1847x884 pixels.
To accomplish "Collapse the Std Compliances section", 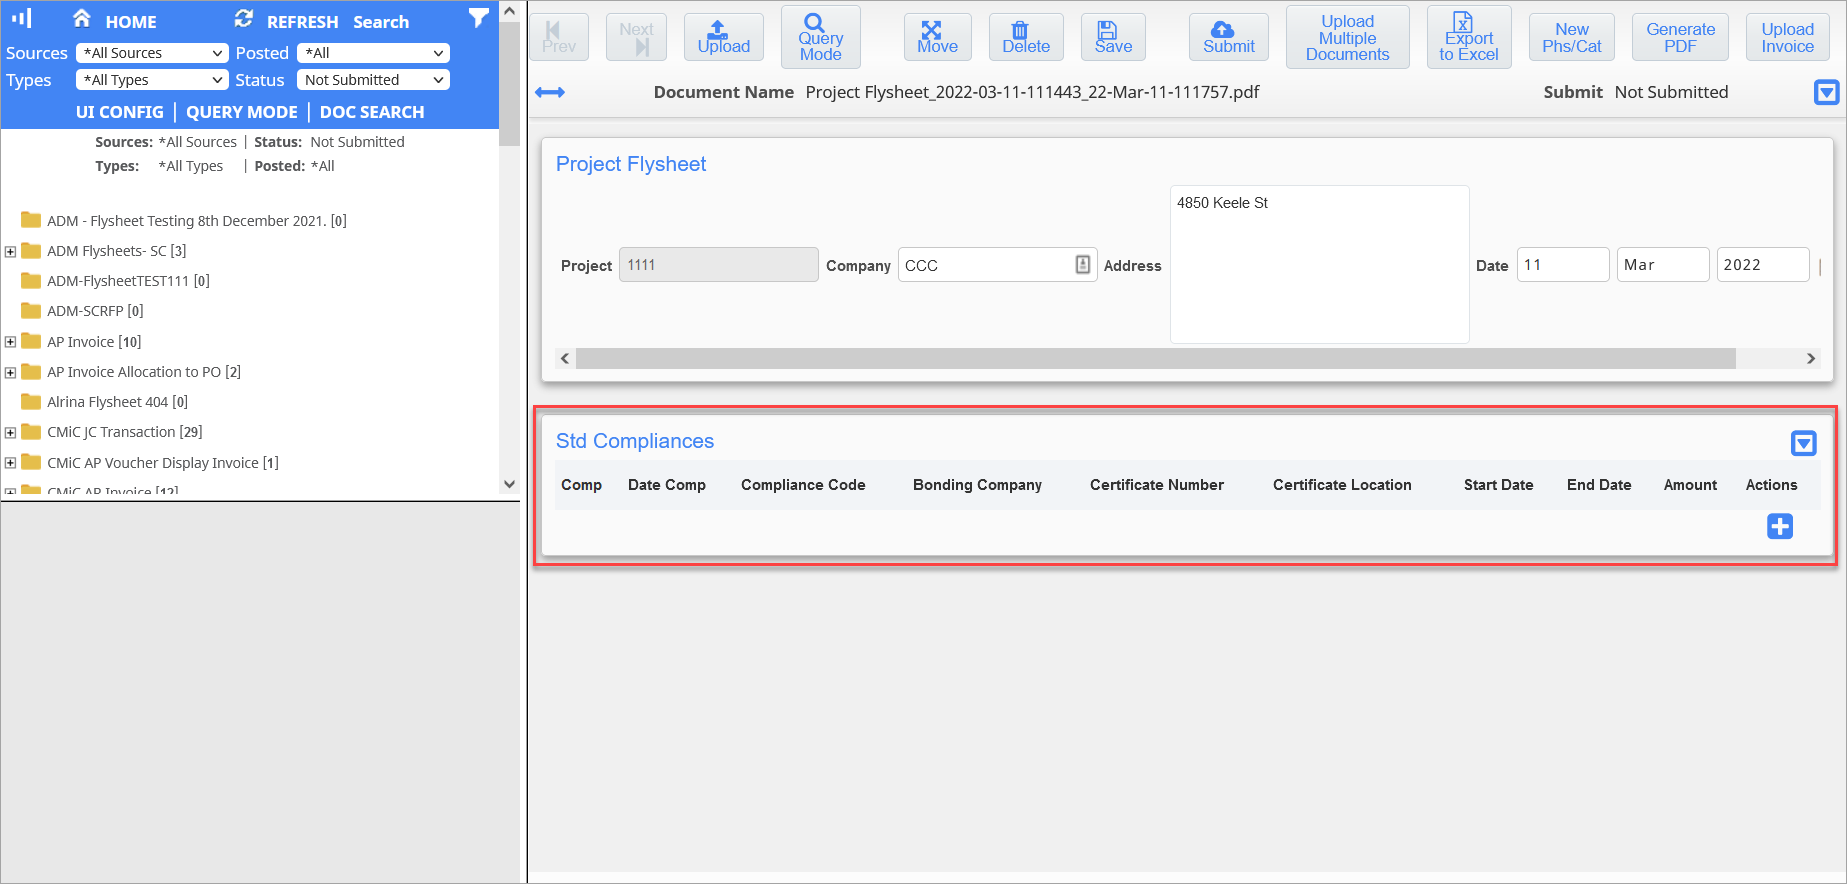I will pos(1803,443).
